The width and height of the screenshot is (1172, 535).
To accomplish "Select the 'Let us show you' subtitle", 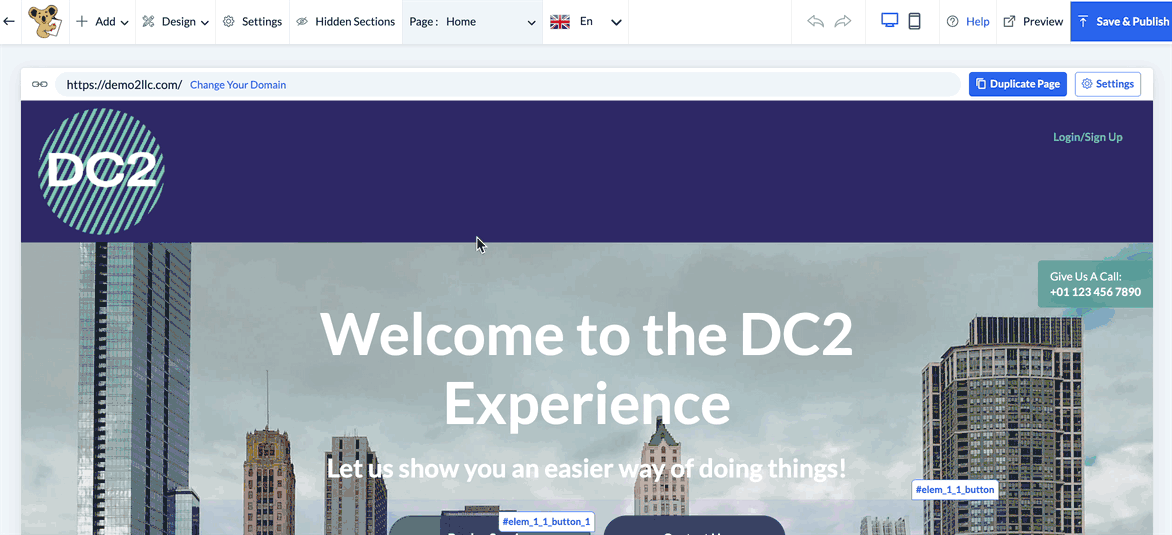I will [x=587, y=469].
